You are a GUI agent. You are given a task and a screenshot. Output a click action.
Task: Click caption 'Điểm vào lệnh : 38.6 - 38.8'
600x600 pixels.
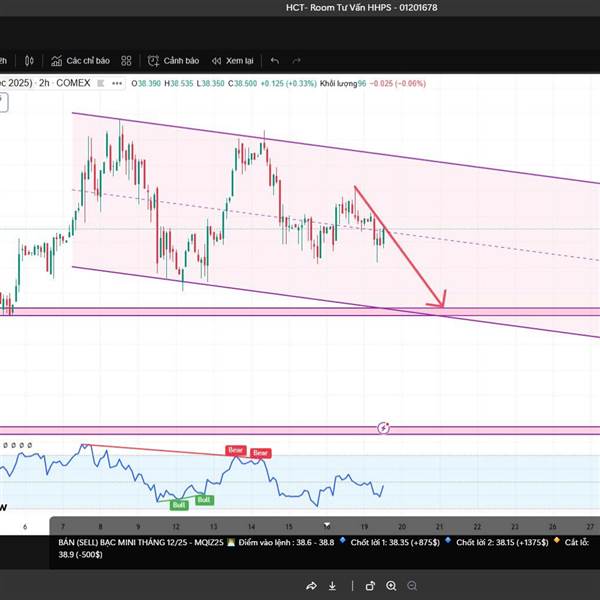click(x=286, y=542)
